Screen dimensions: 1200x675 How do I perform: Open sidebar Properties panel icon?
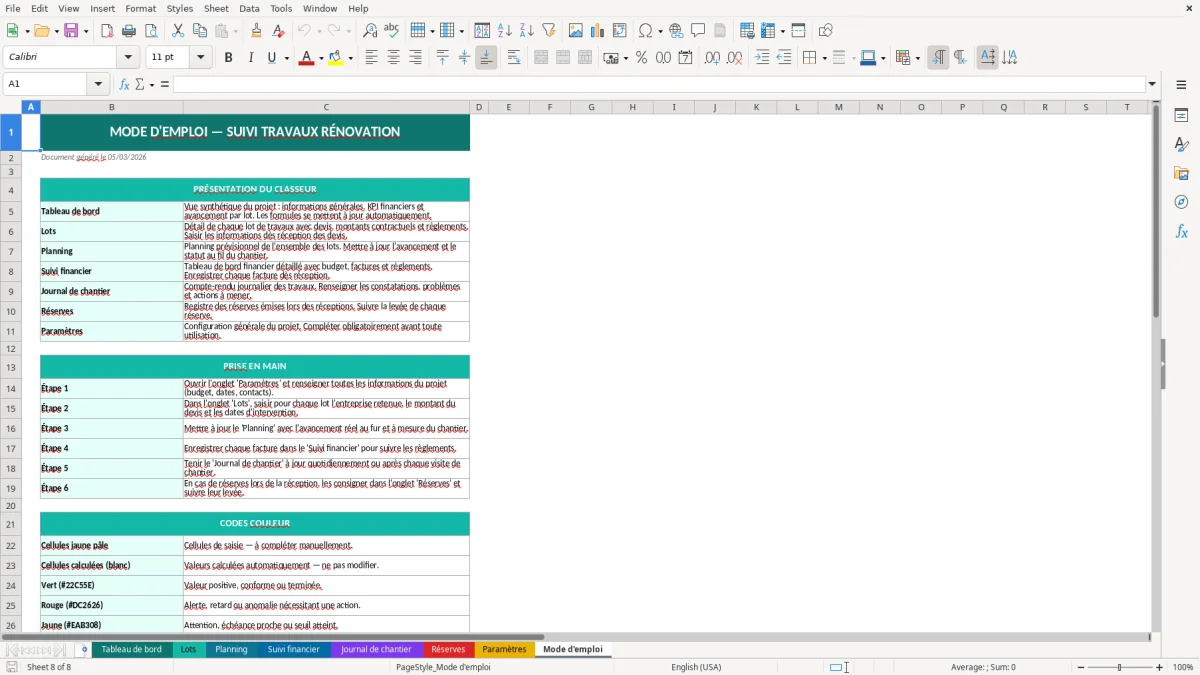click(1181, 116)
